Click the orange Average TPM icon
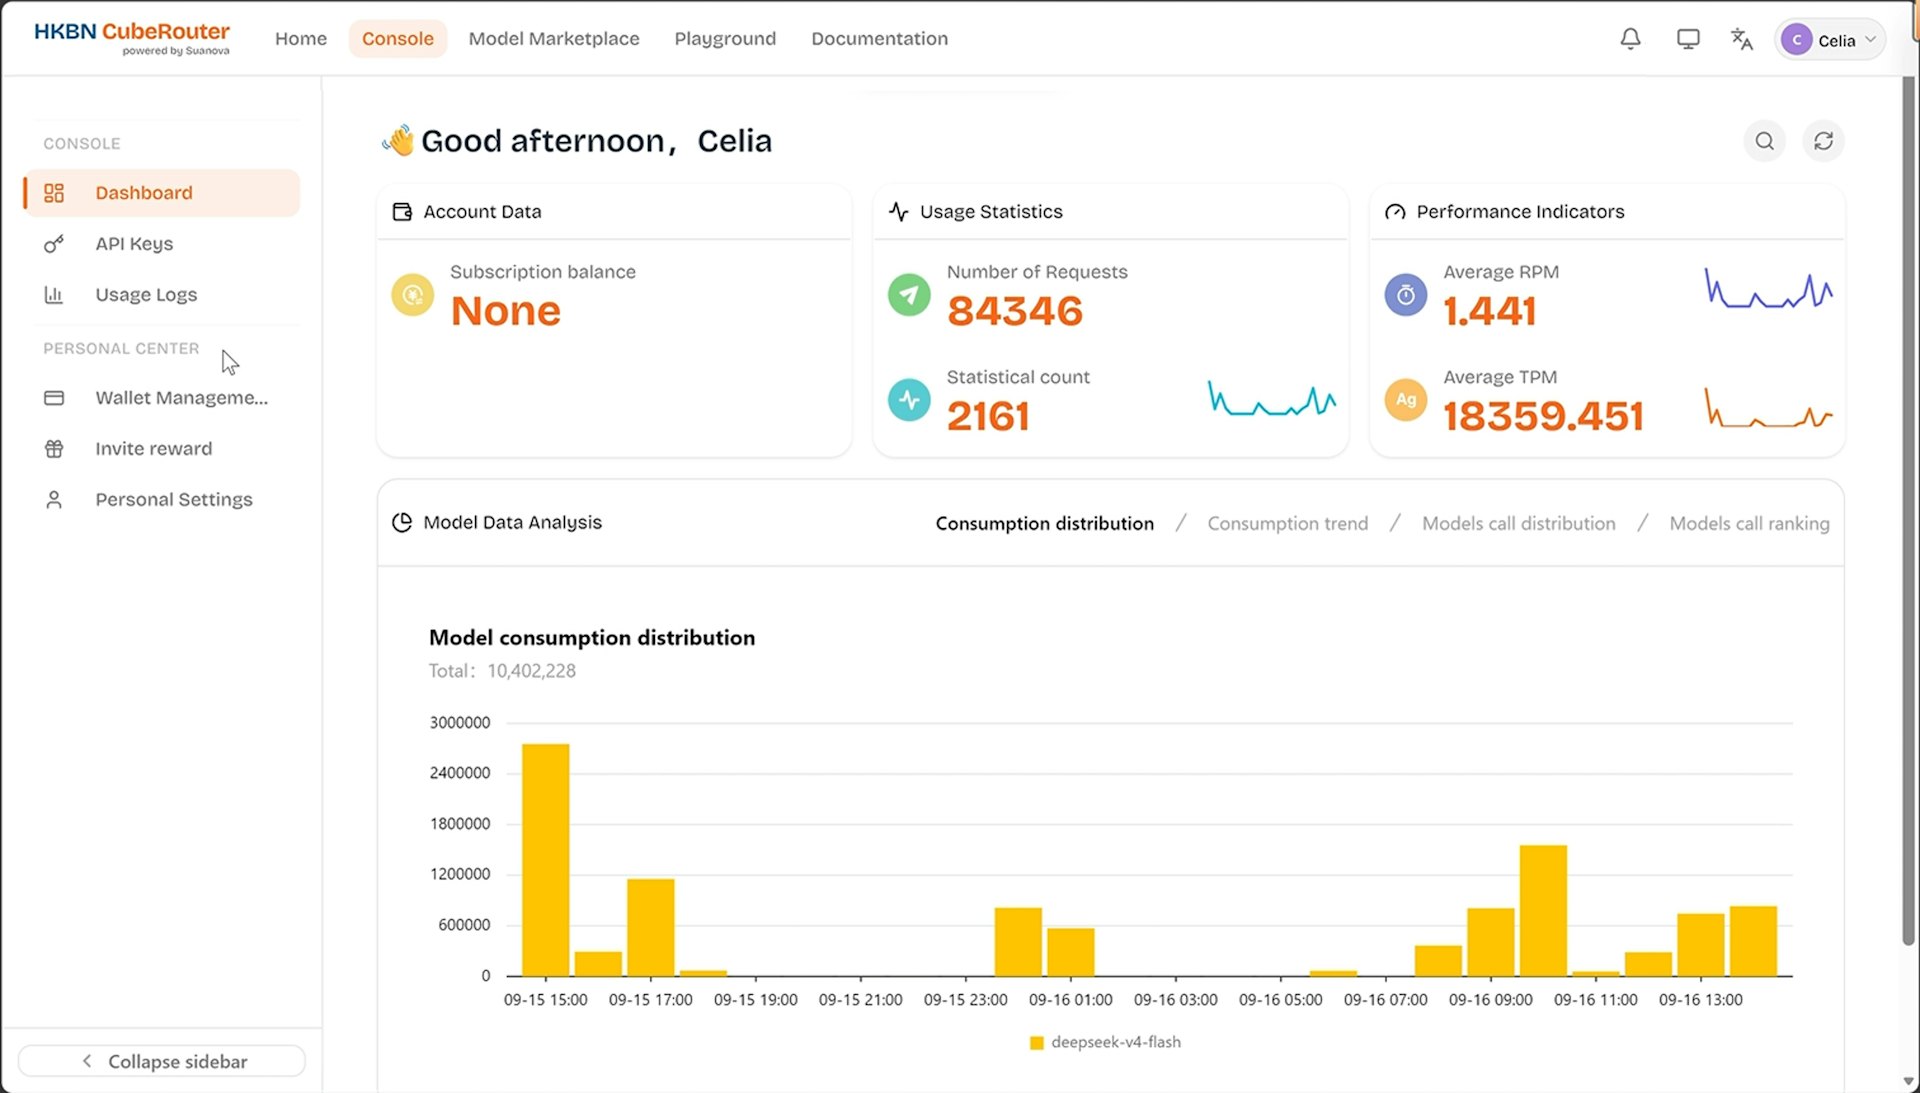 pos(1405,400)
